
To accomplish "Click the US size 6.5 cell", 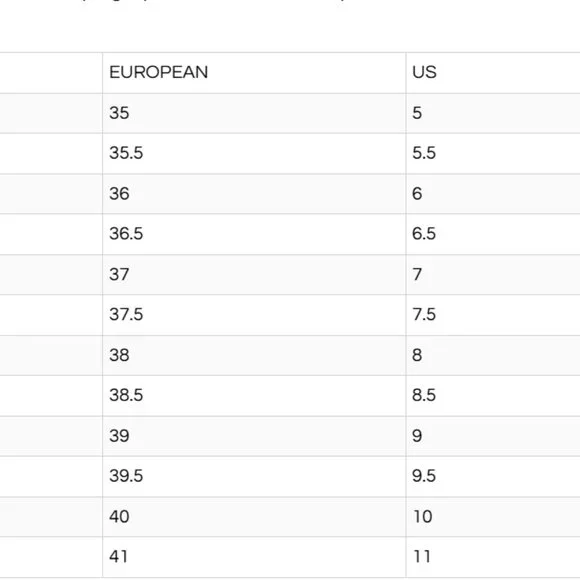I will pyautogui.click(x=493, y=234).
